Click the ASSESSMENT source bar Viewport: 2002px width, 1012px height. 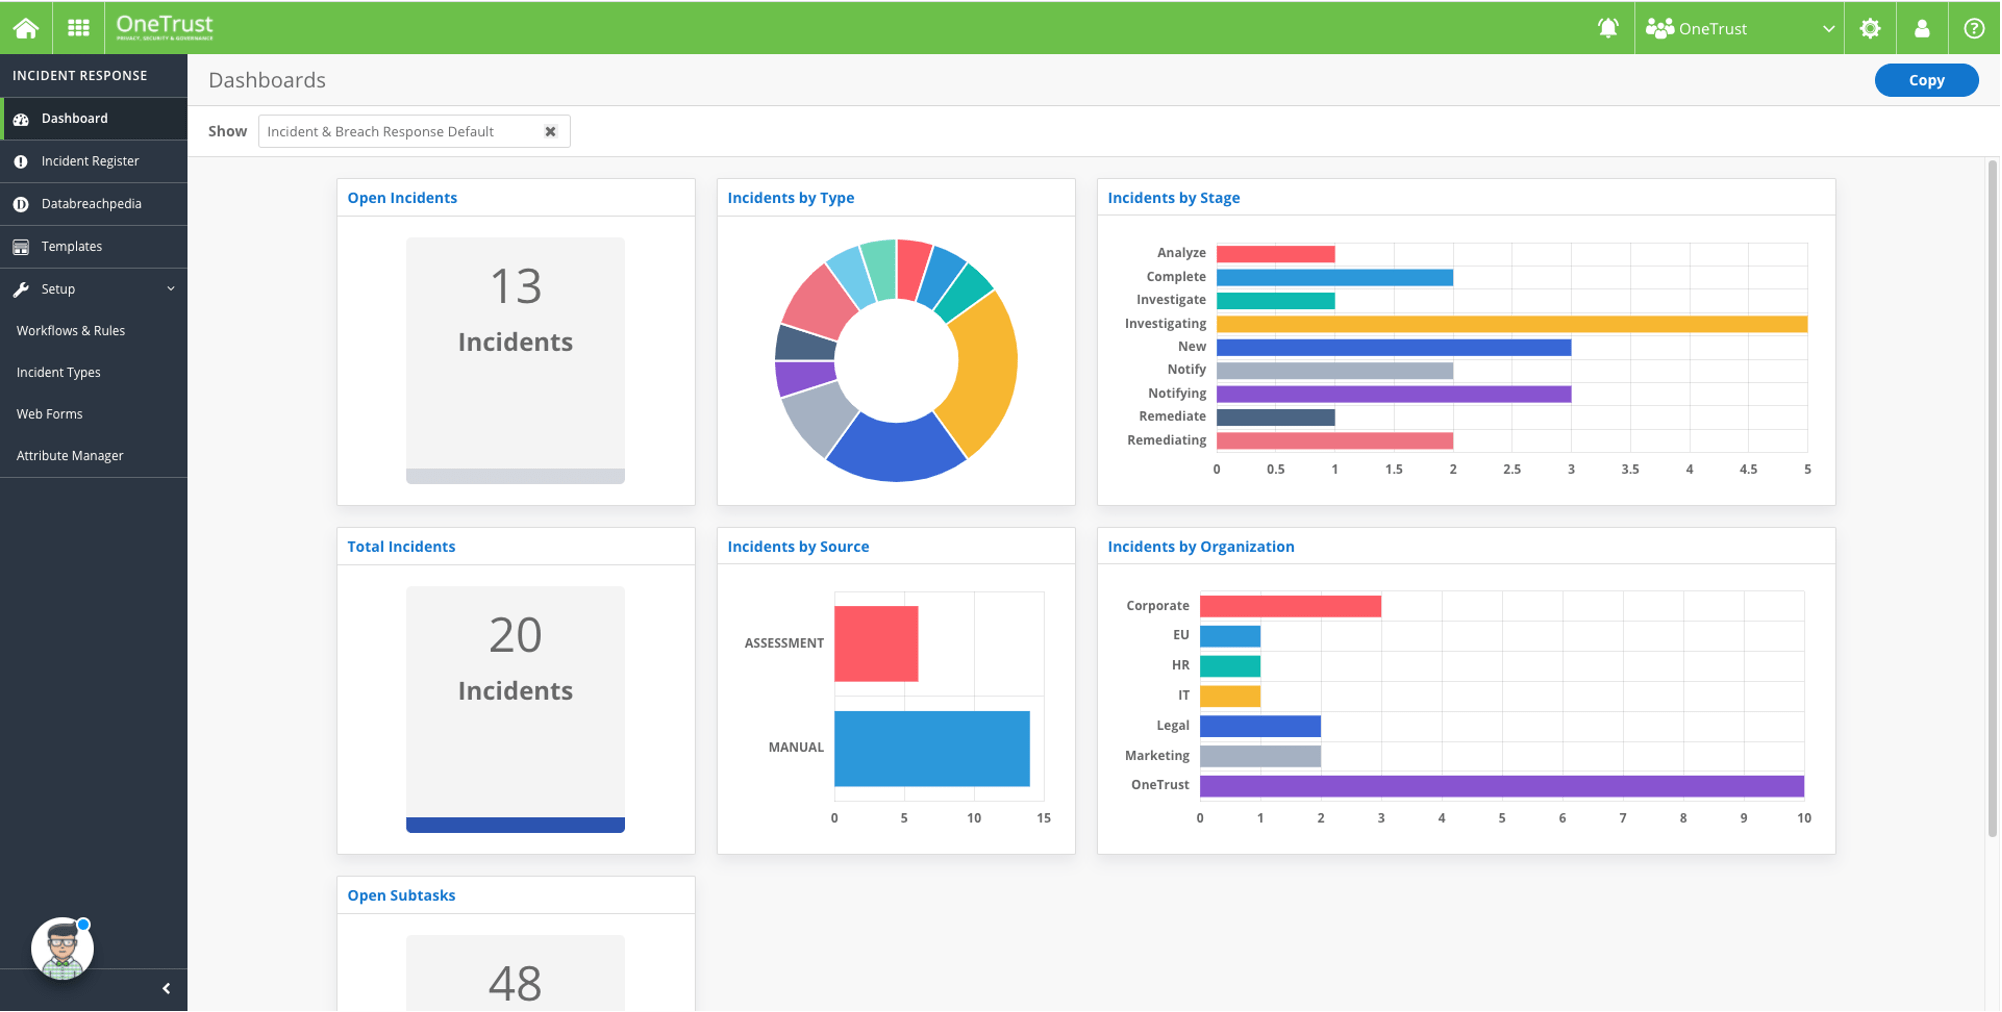[876, 644]
